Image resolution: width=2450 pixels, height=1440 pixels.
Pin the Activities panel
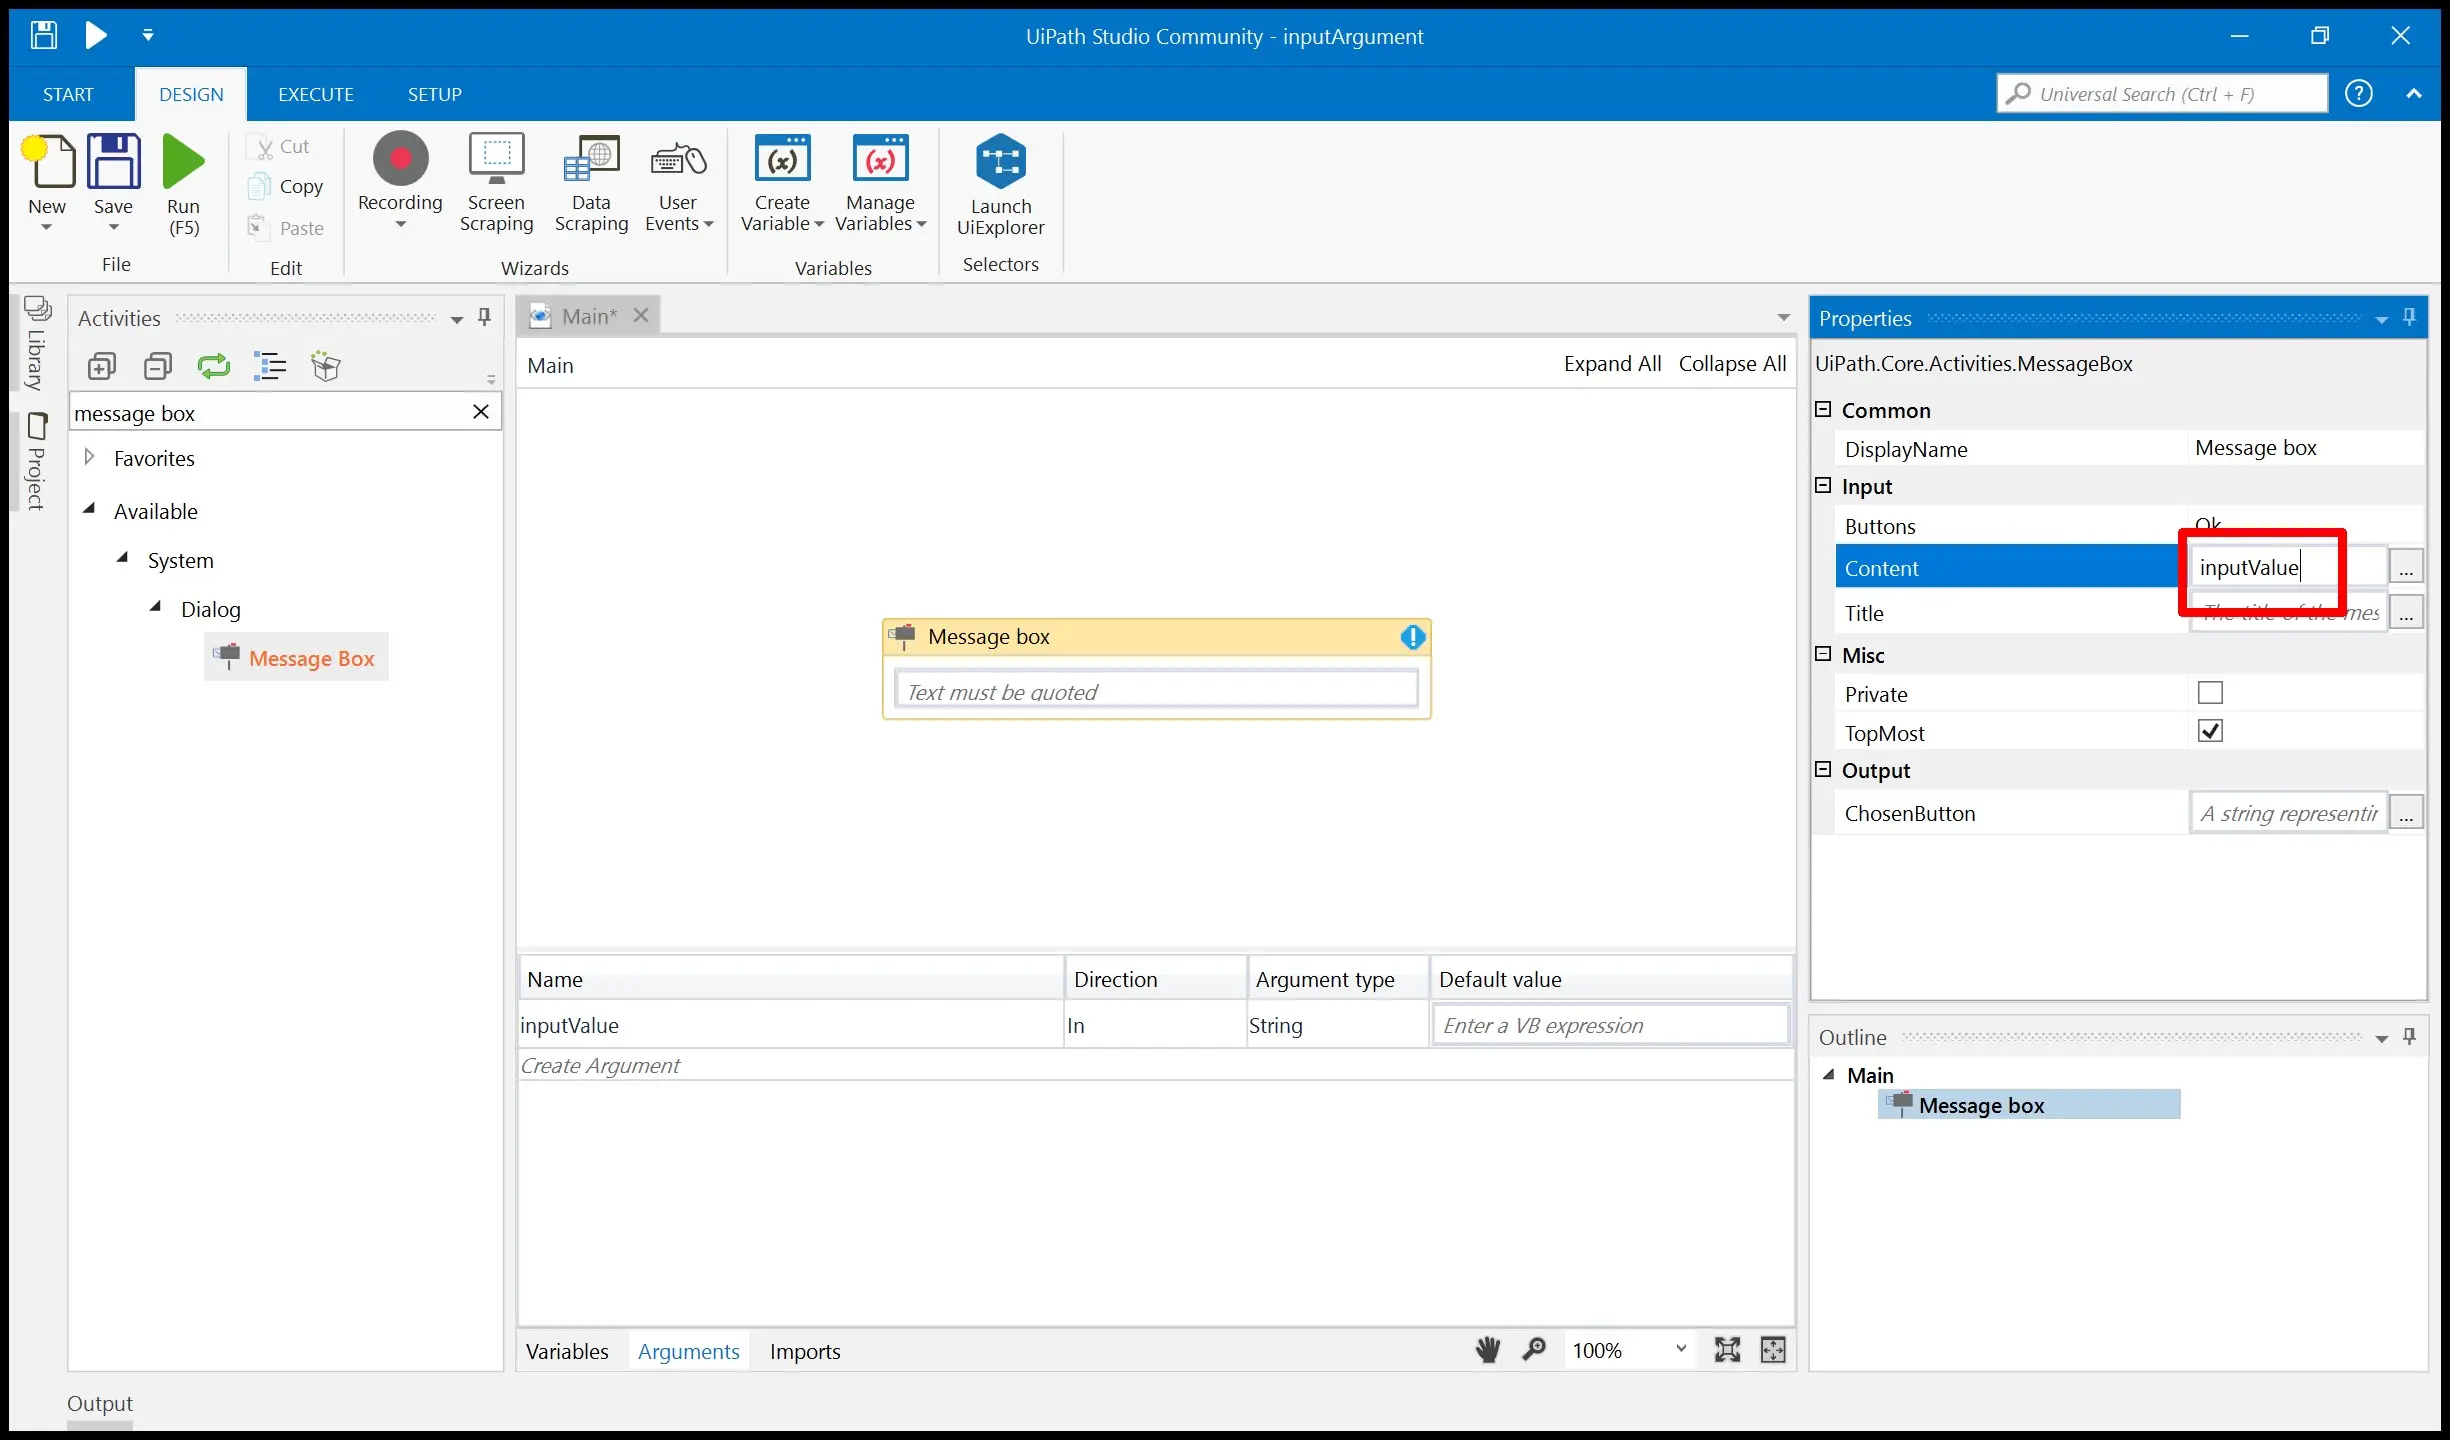pos(484,317)
